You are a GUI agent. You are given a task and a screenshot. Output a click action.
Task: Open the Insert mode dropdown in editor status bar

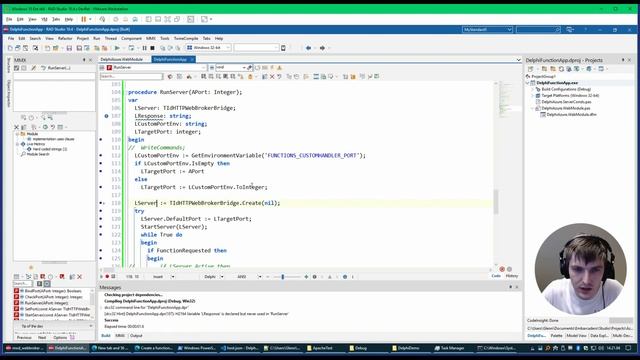coord(173,277)
